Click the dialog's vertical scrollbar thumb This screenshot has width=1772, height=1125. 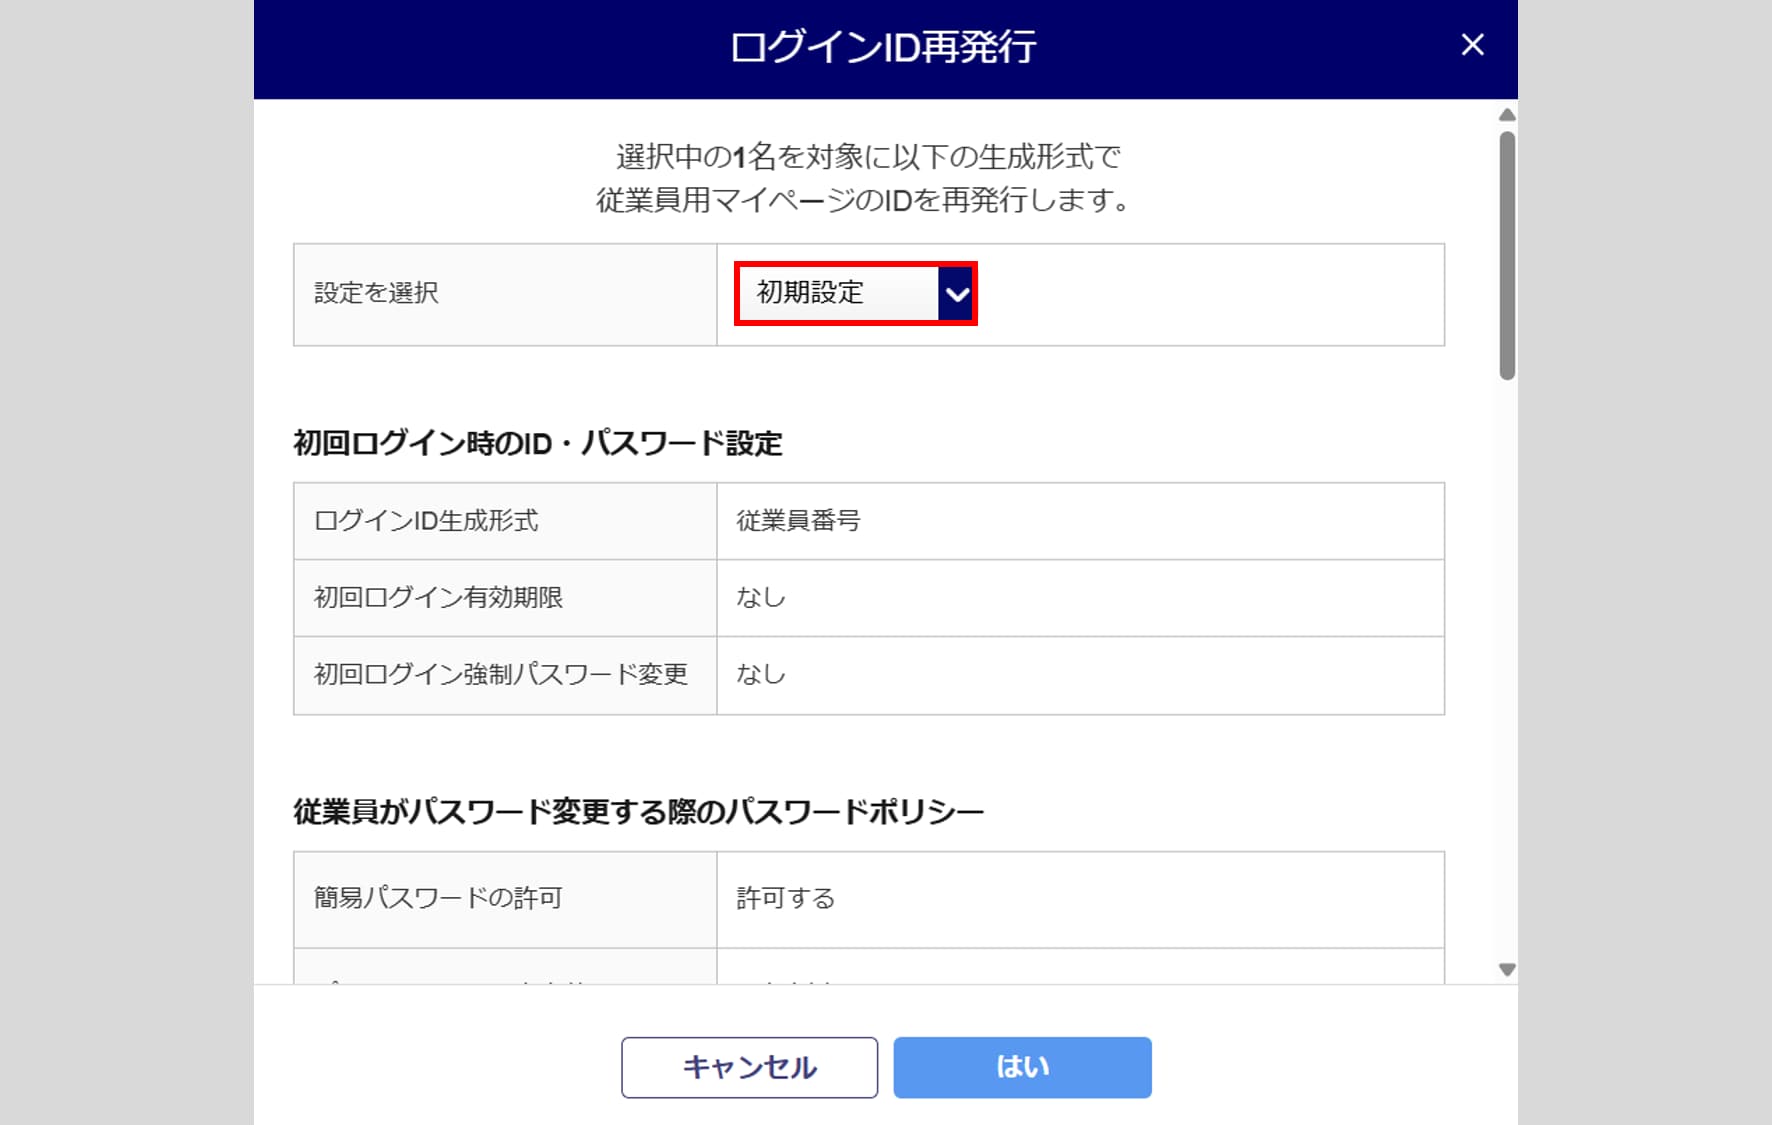[x=1507, y=255]
